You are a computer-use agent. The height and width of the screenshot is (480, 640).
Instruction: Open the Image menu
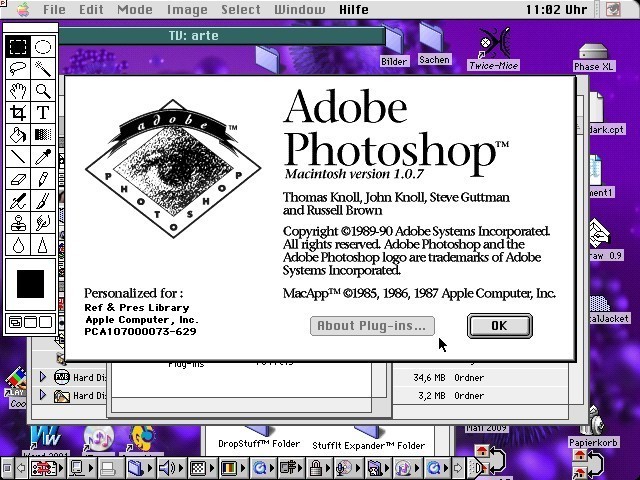(x=187, y=9)
